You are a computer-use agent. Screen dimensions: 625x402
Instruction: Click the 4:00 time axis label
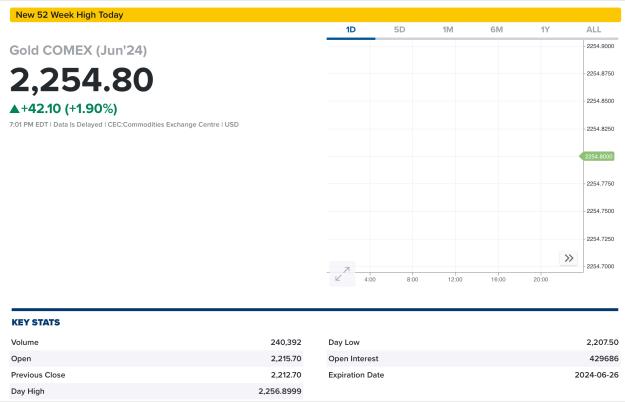[x=370, y=280]
